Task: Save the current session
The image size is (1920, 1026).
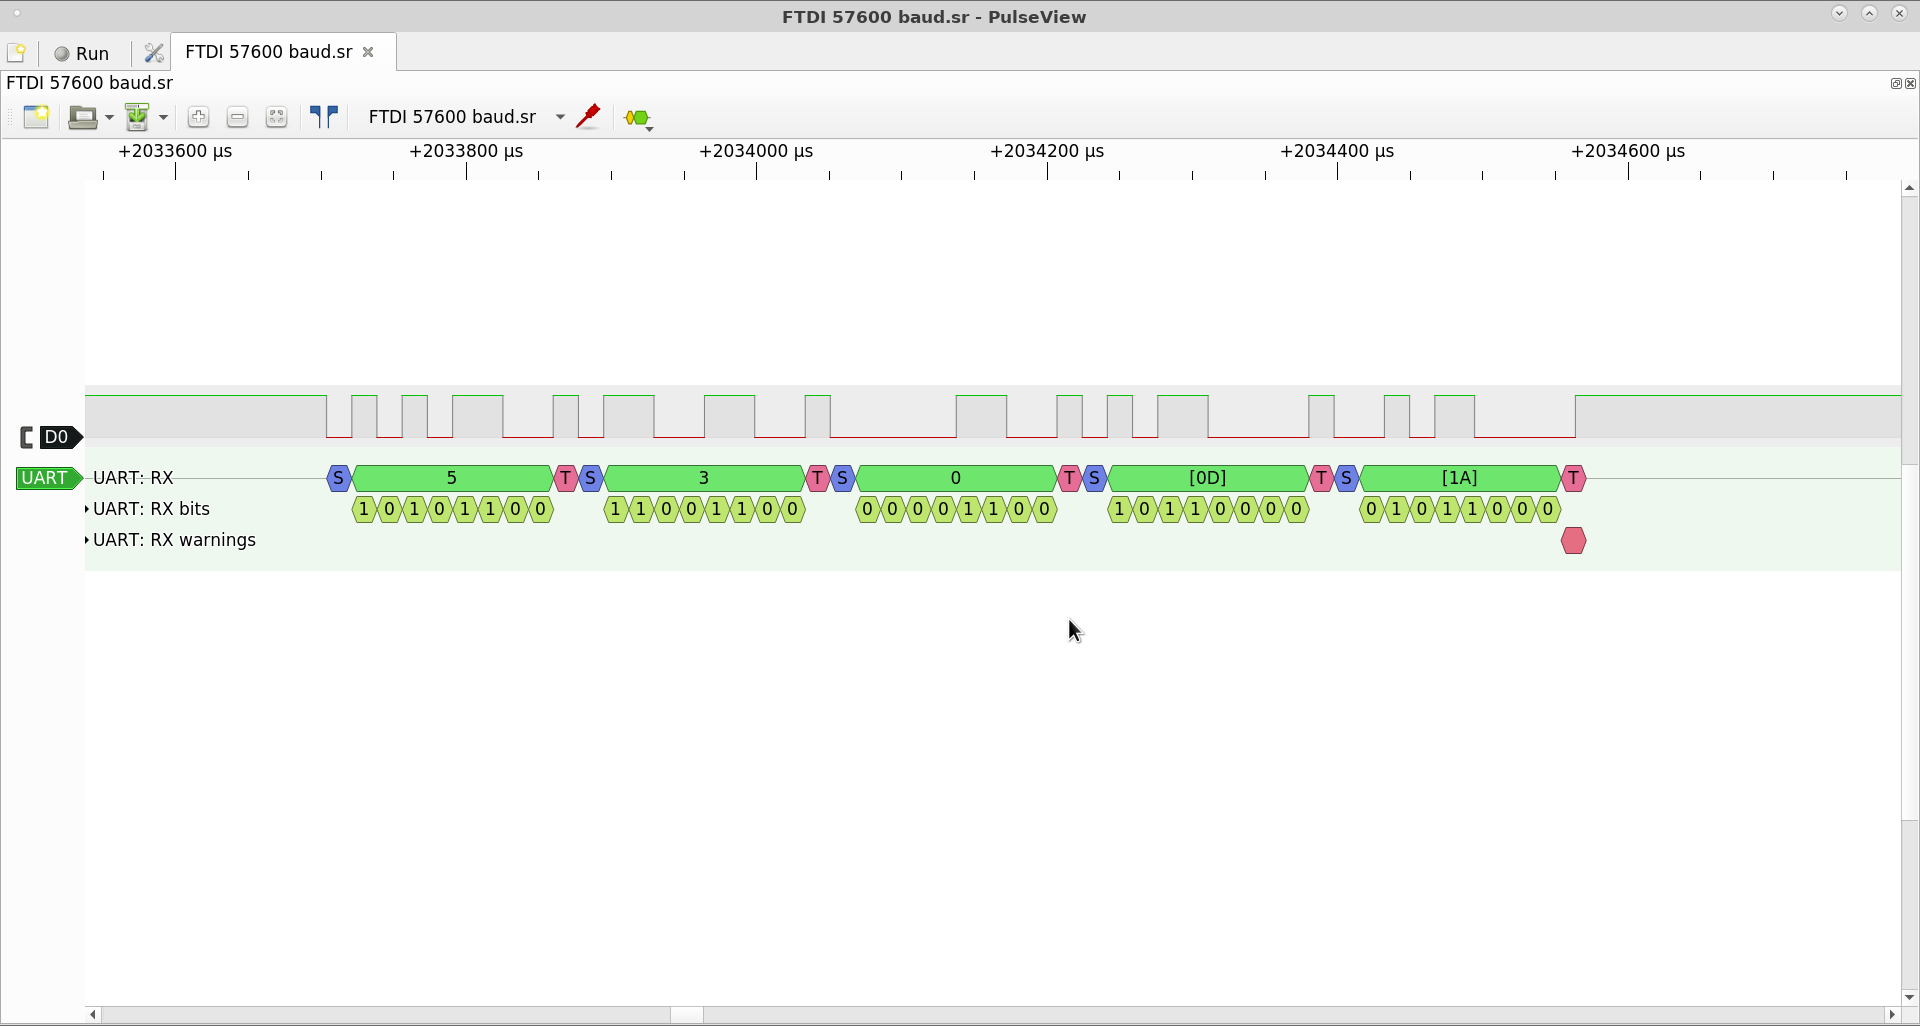Action: (138, 117)
